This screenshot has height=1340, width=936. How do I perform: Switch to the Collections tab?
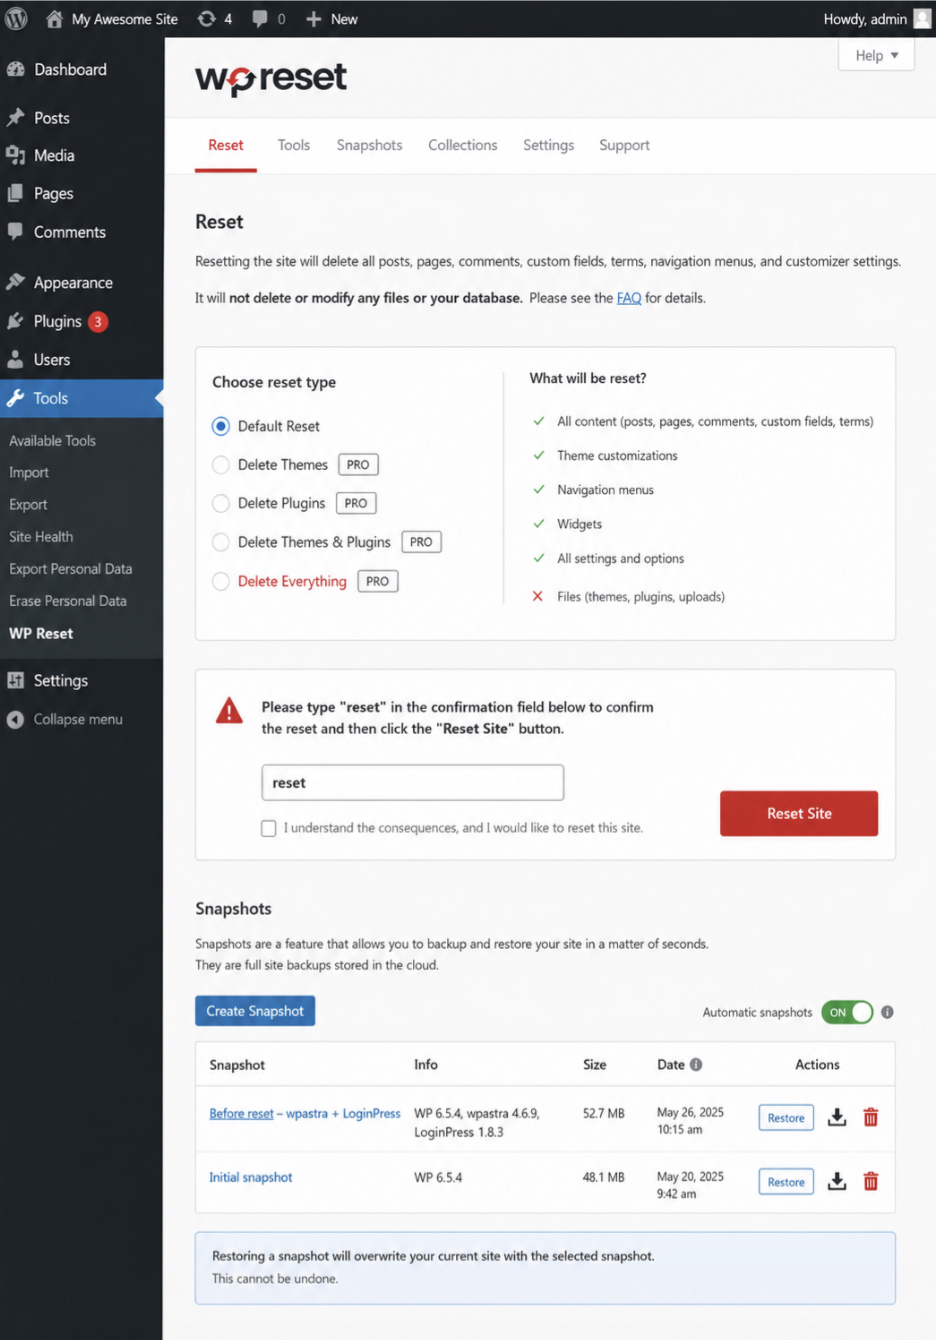462,145
